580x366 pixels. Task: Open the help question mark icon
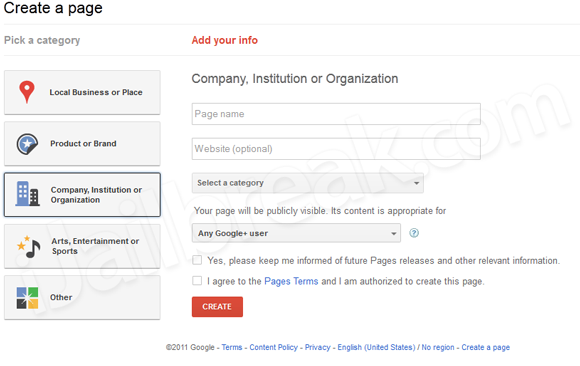(414, 233)
